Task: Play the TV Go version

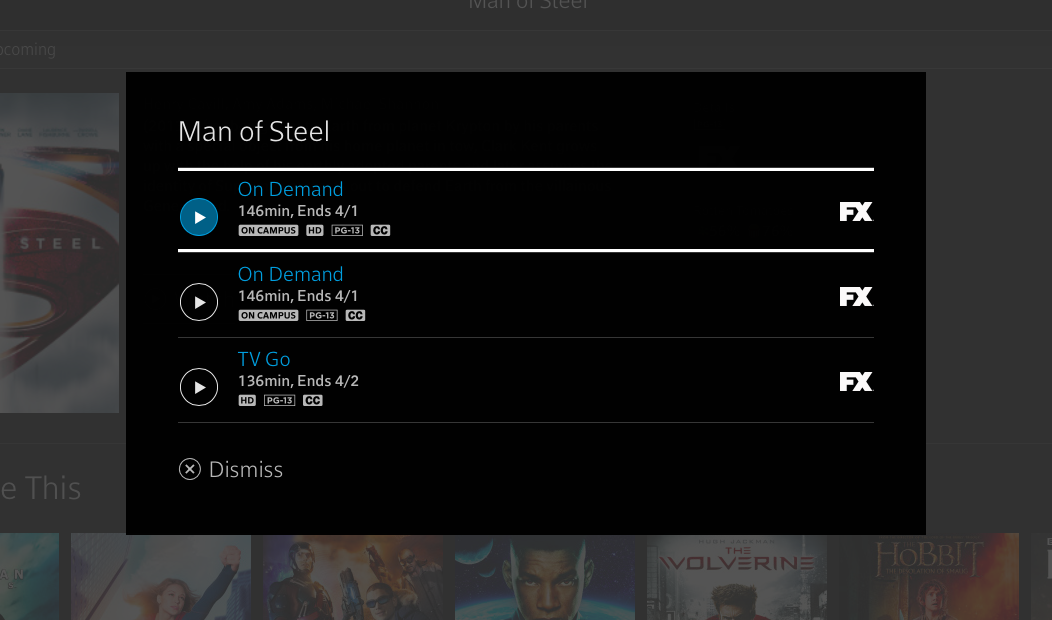Action: [199, 387]
